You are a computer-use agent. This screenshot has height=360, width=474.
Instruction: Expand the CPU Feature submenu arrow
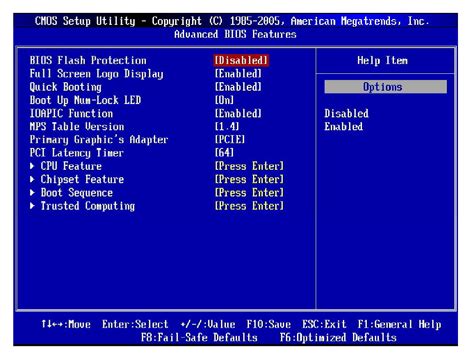[x=32, y=166]
